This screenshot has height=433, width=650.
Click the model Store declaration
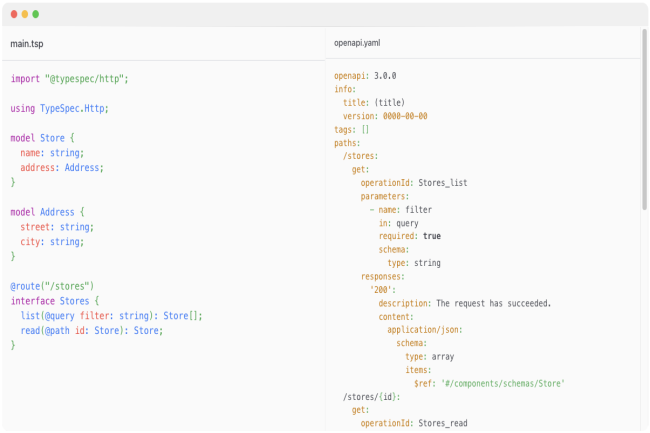(x=42, y=138)
